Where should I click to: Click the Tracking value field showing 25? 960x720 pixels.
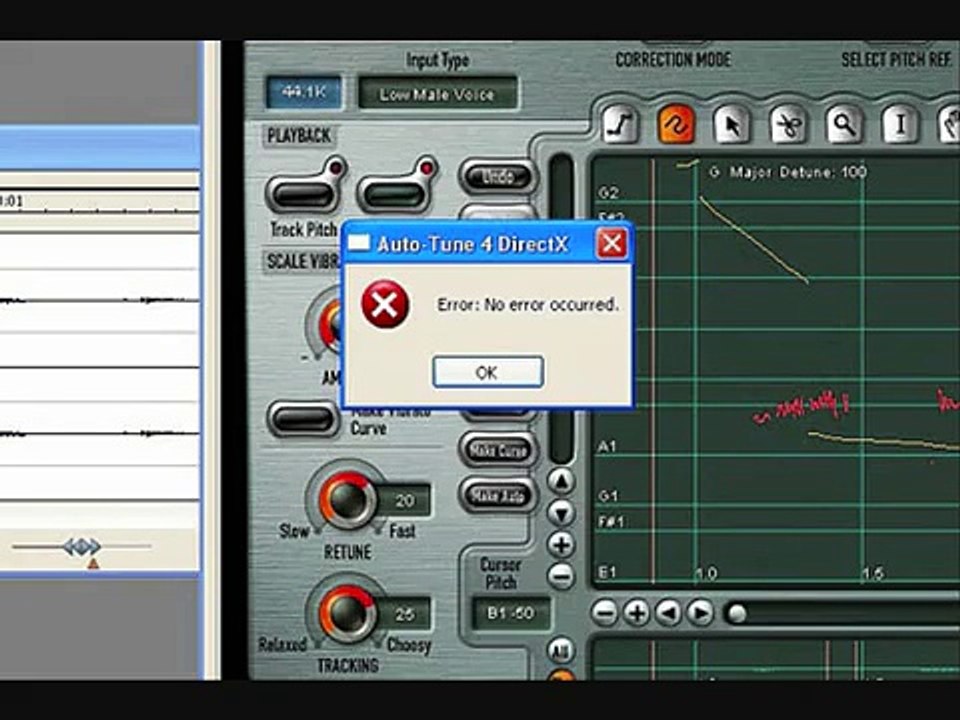coord(403,613)
